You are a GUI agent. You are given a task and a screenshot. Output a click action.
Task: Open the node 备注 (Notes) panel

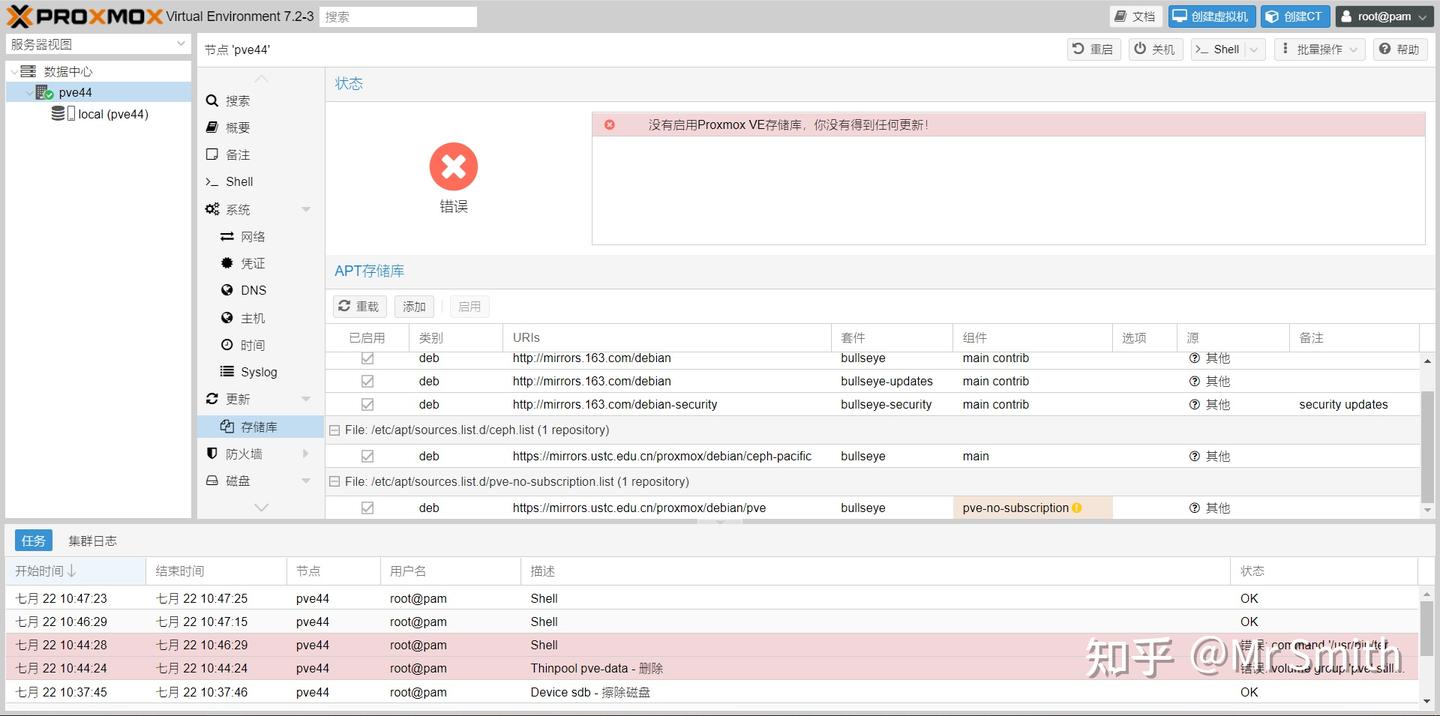240,154
